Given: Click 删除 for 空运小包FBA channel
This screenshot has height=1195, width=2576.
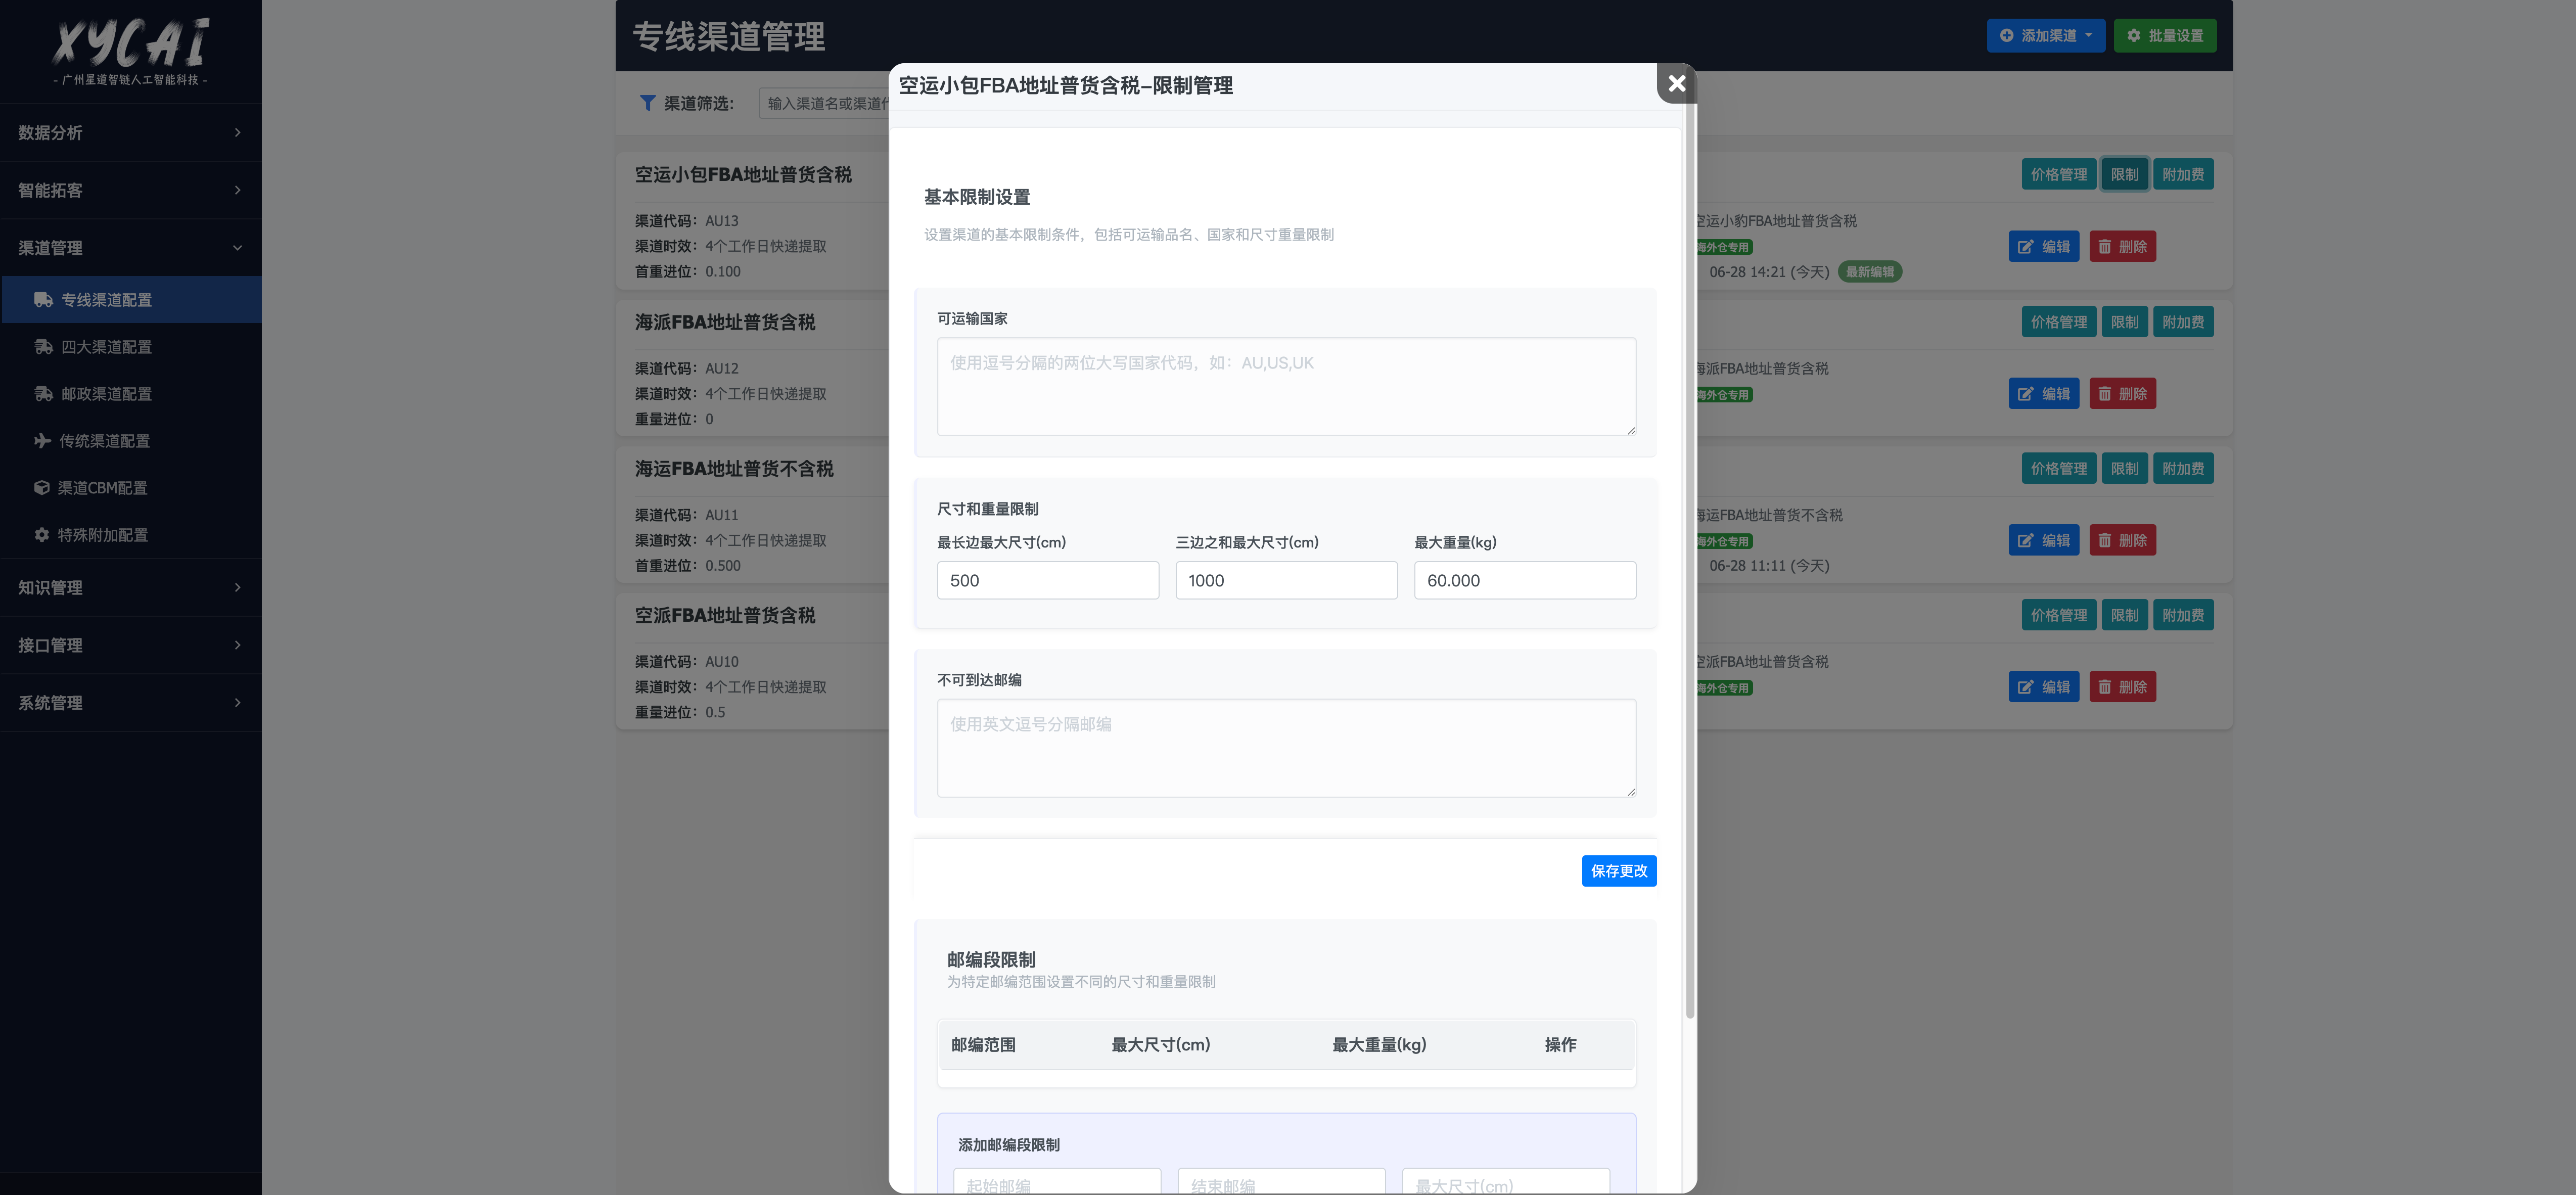Looking at the screenshot, I should (2123, 246).
